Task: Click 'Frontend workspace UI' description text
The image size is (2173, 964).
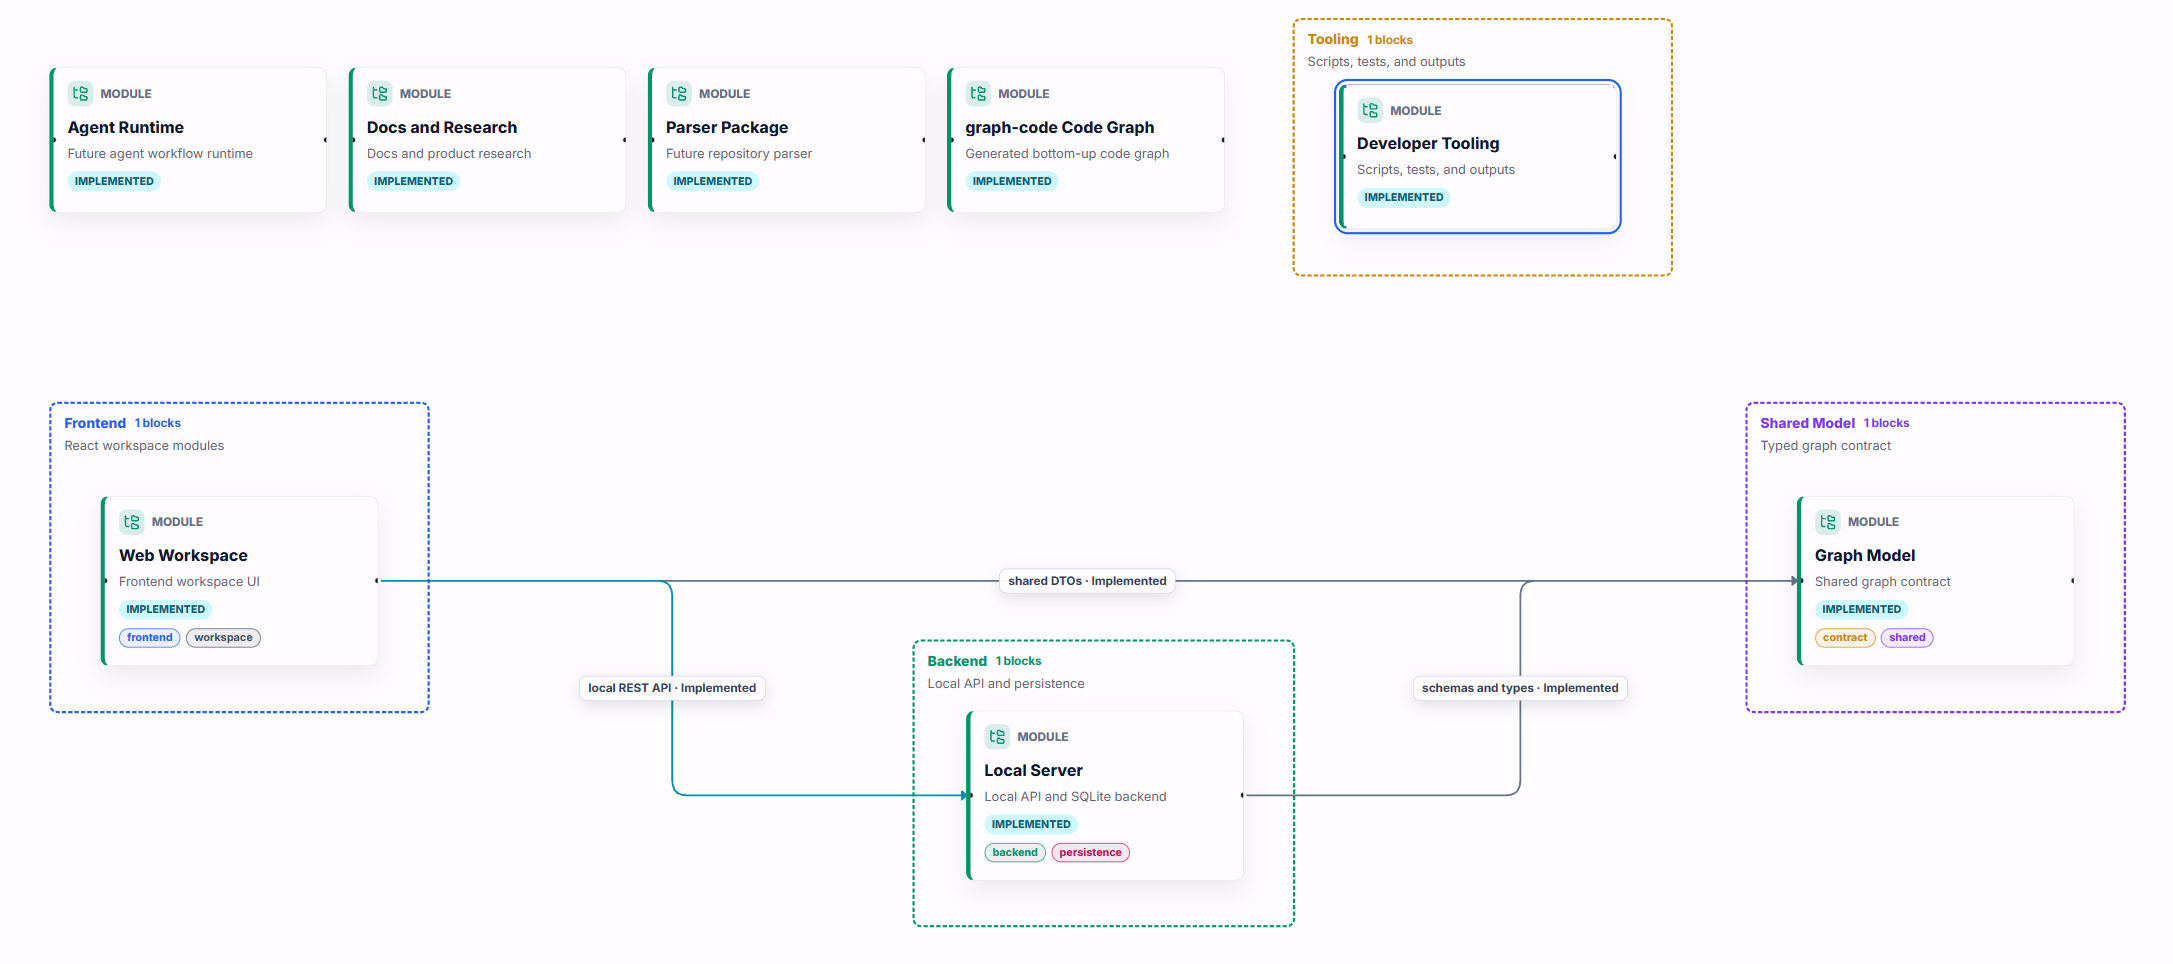Action: pos(189,582)
